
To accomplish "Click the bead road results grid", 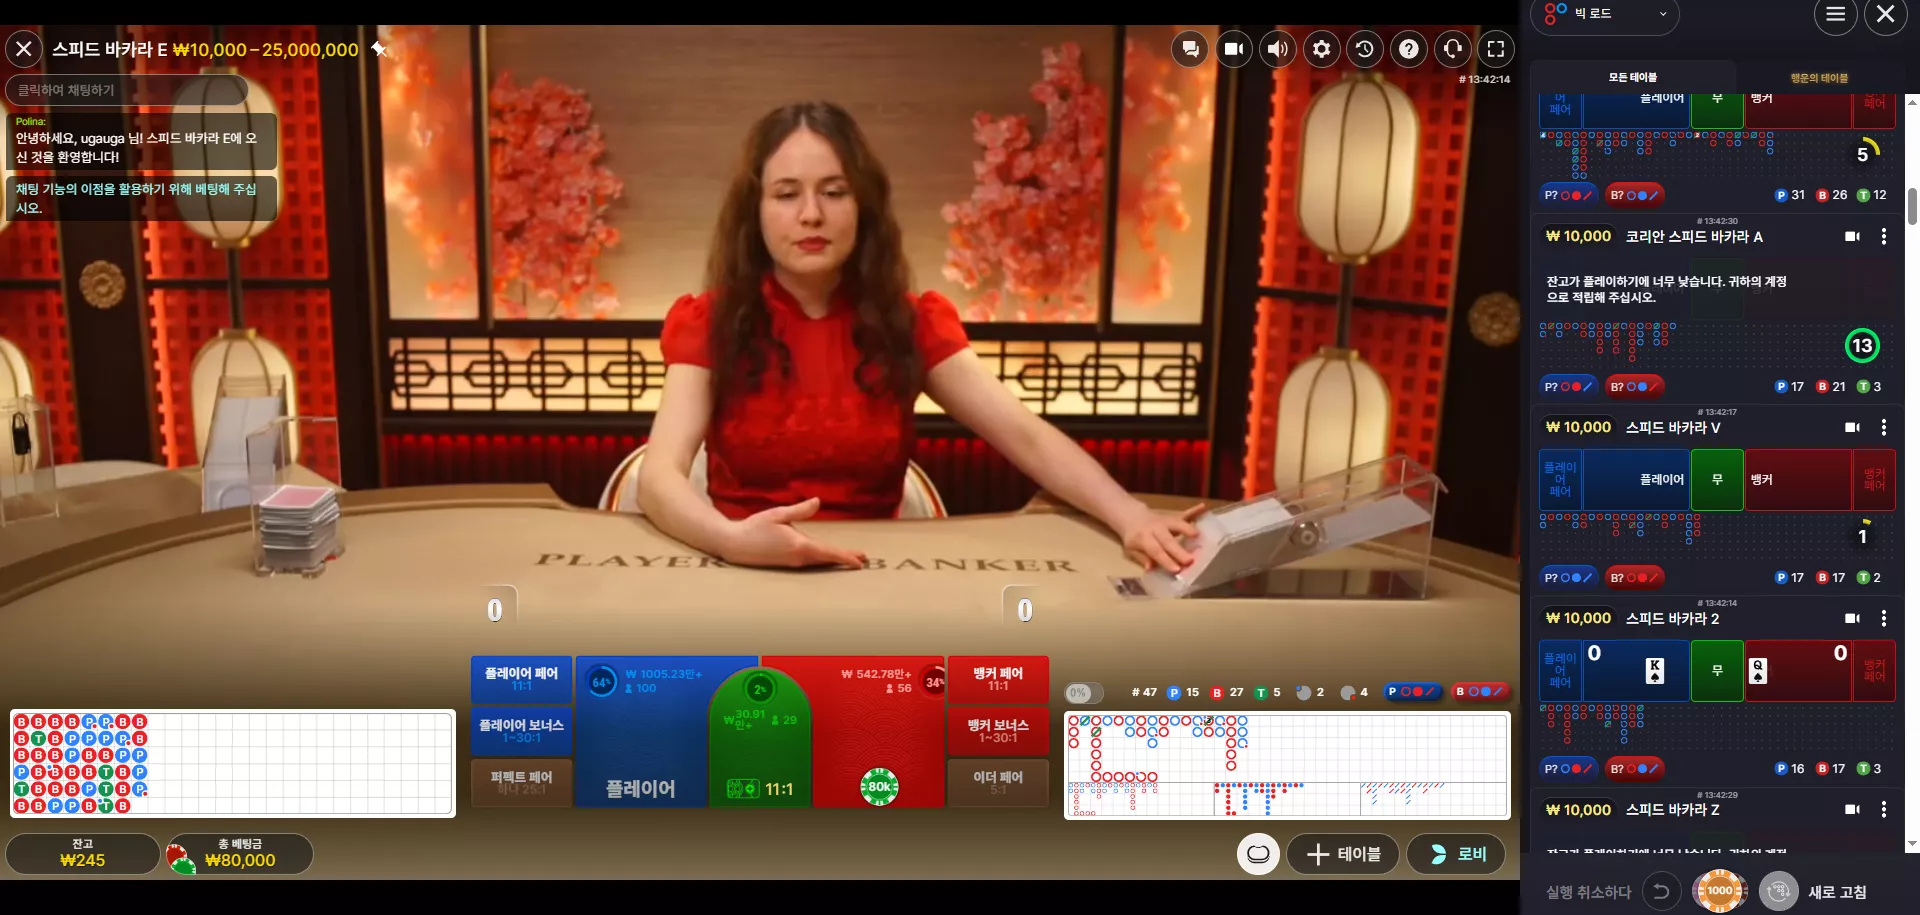I will coord(233,764).
